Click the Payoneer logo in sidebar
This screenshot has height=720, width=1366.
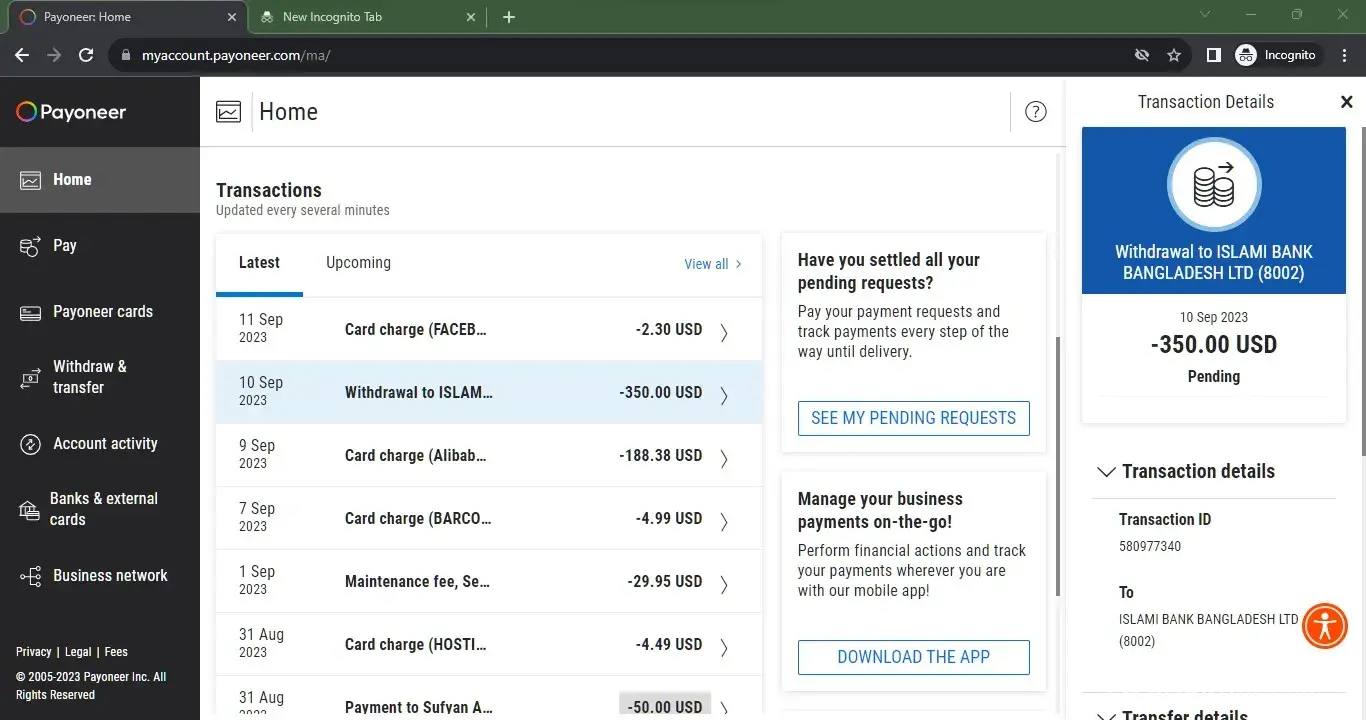point(71,112)
